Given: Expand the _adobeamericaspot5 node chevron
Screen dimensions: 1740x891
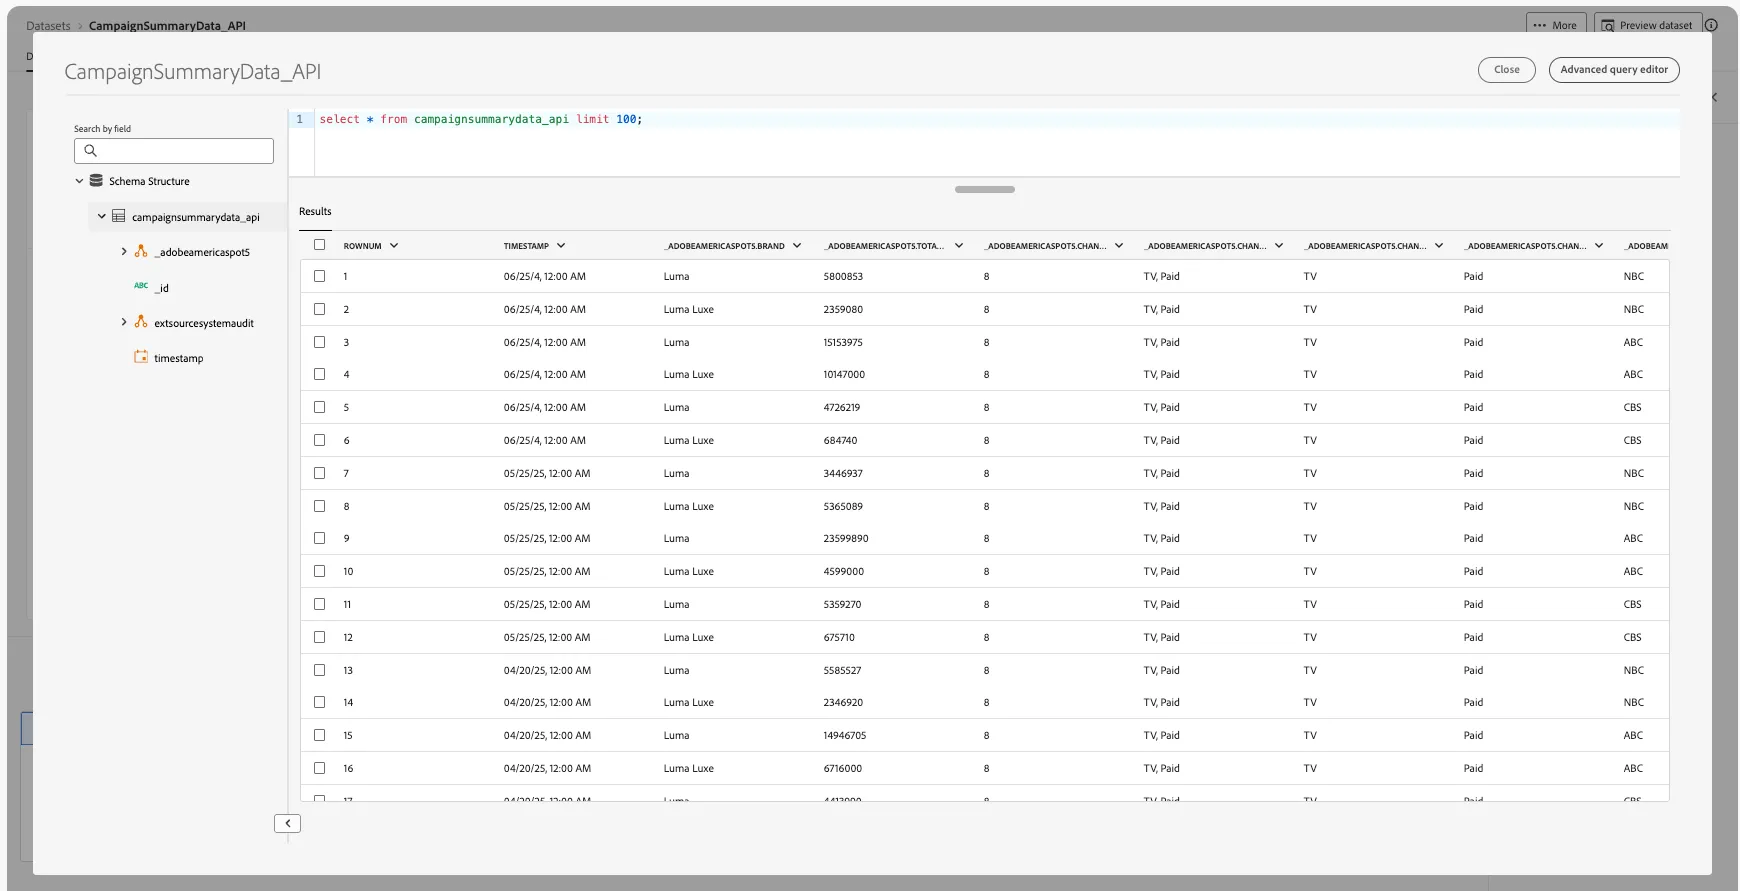Looking at the screenshot, I should pos(124,252).
